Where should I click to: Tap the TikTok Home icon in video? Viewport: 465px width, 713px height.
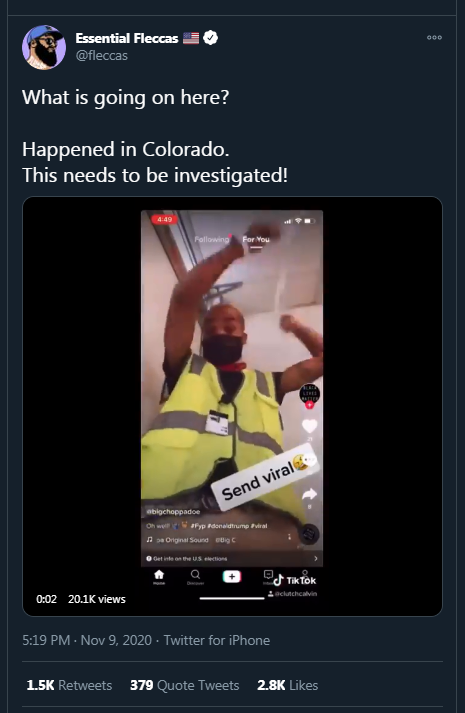pyautogui.click(x=159, y=576)
